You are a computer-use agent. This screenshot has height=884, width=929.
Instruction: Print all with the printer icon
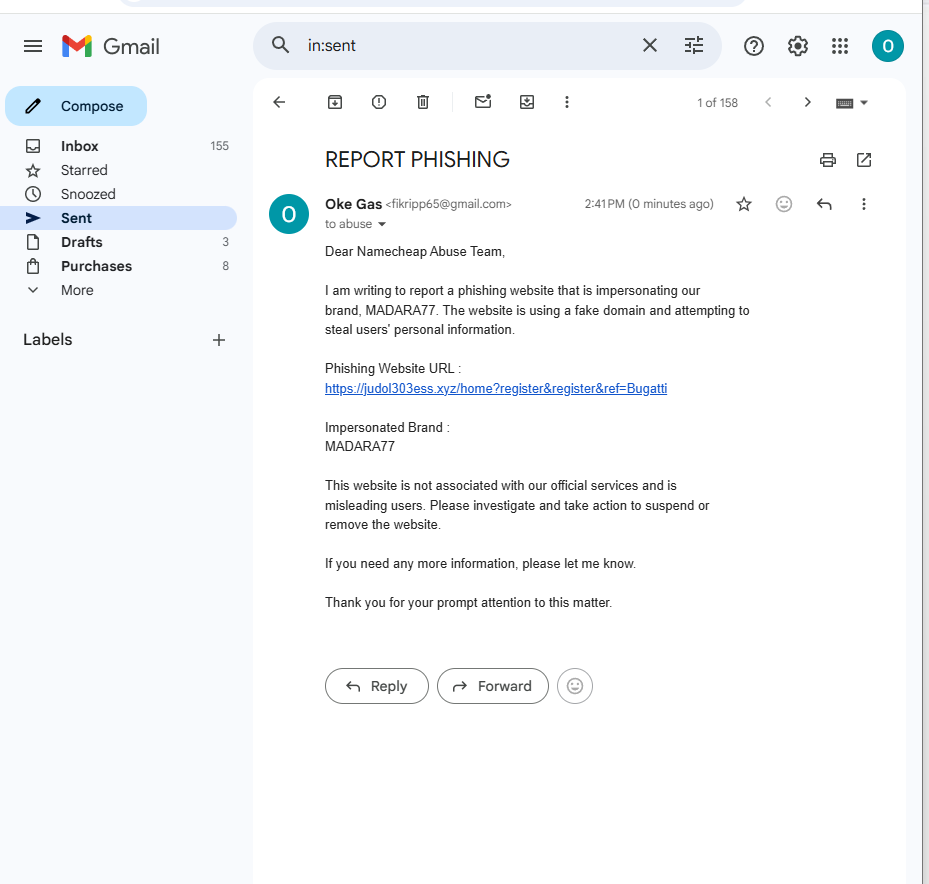pos(828,160)
